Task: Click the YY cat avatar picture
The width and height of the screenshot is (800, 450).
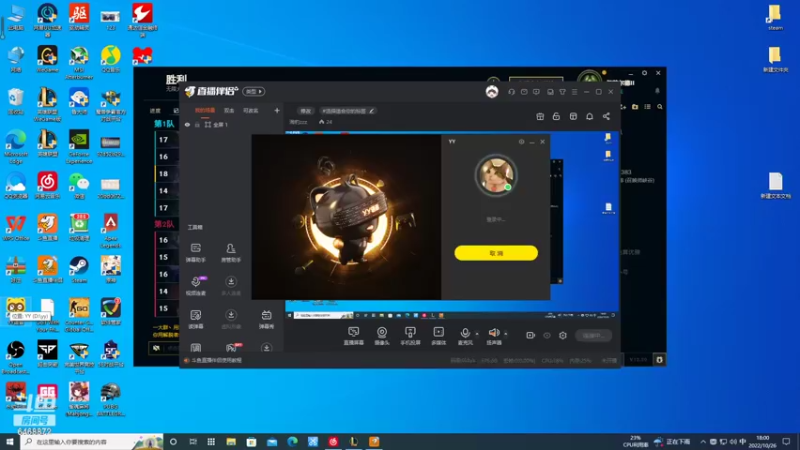Action: pyautogui.click(x=495, y=175)
